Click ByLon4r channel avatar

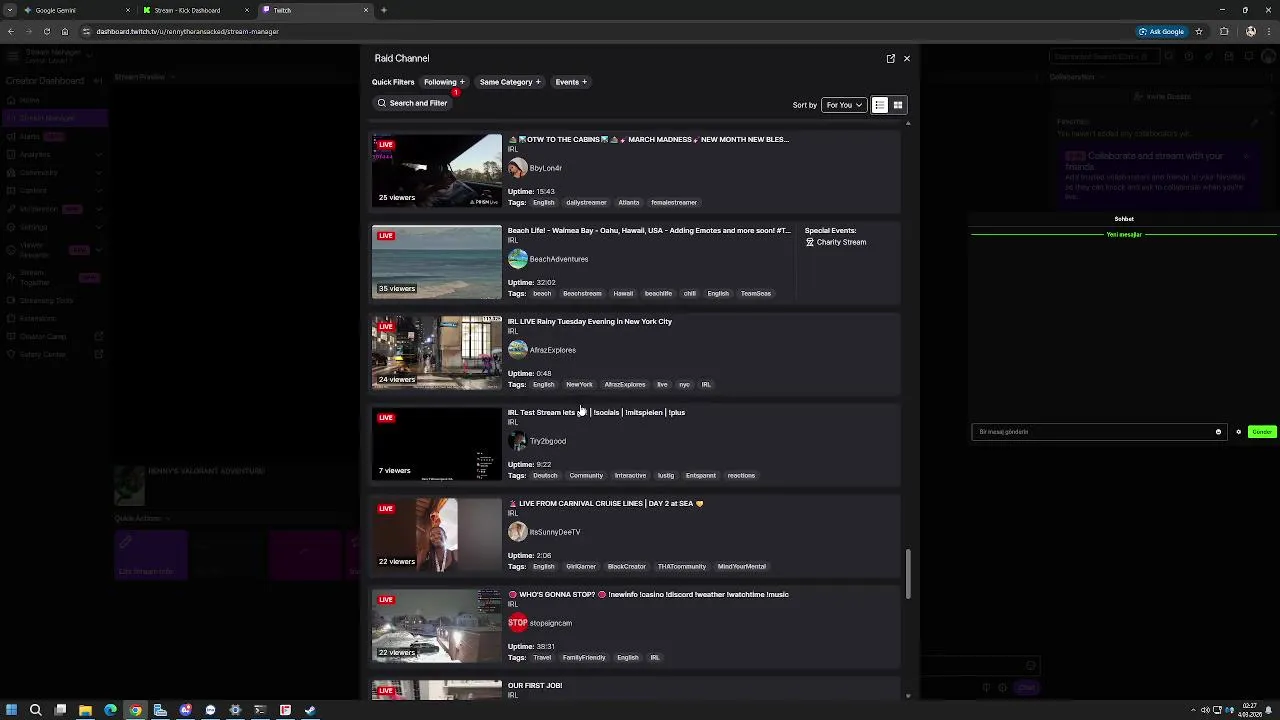tap(517, 168)
